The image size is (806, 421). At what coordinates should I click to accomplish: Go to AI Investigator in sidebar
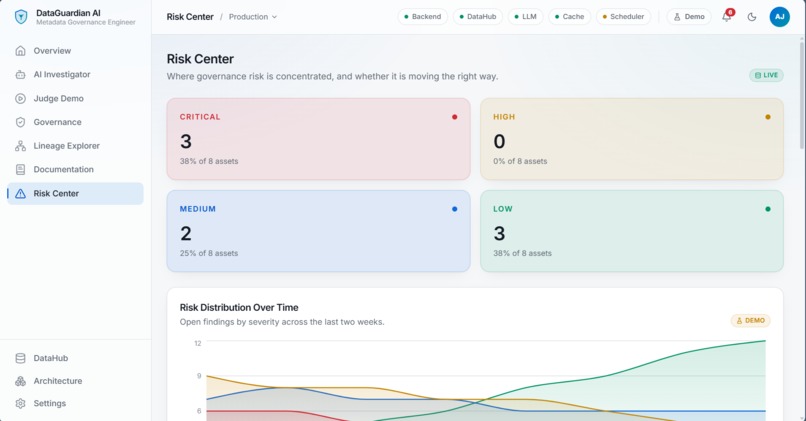click(x=75, y=75)
